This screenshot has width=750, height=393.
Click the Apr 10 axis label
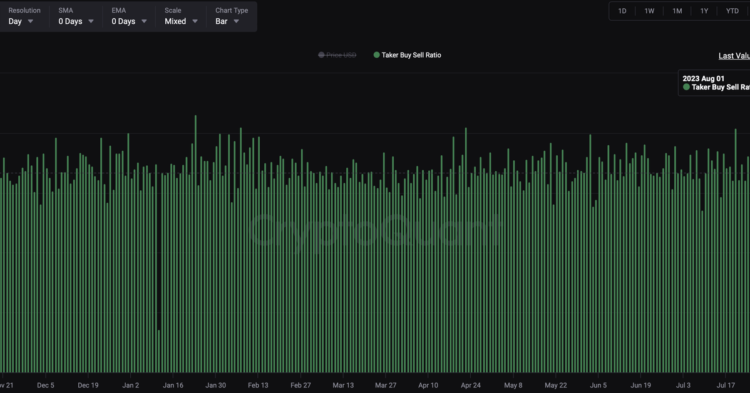428,385
